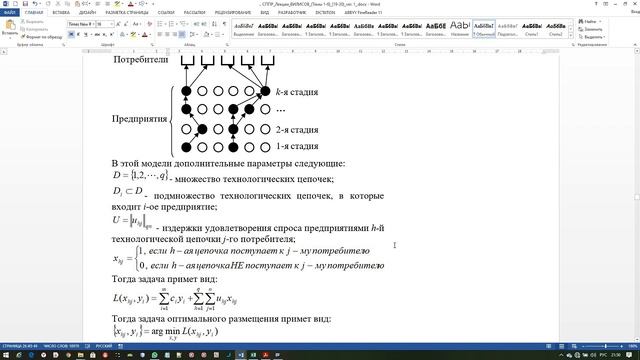Center the text

[167, 34]
